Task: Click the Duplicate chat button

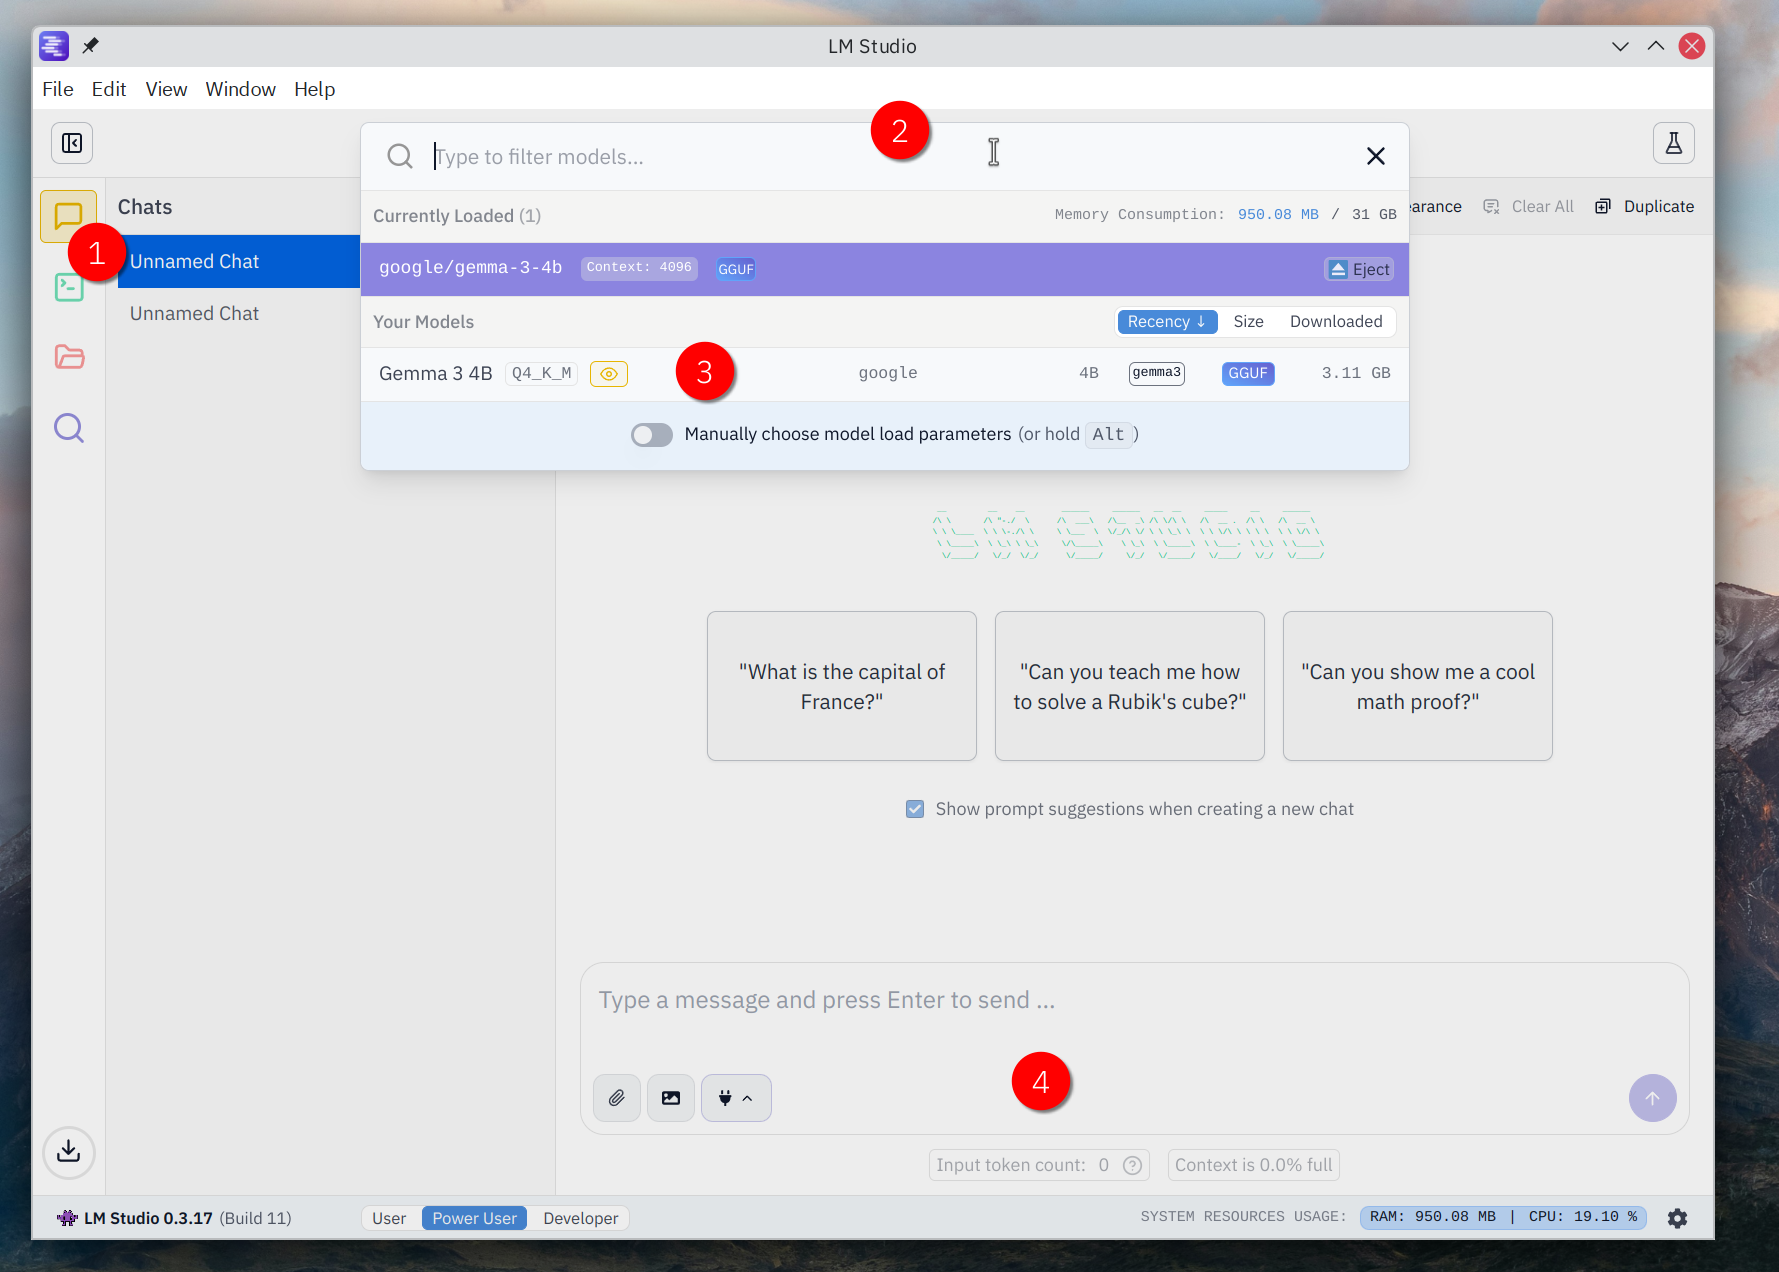Action: click(x=1645, y=207)
